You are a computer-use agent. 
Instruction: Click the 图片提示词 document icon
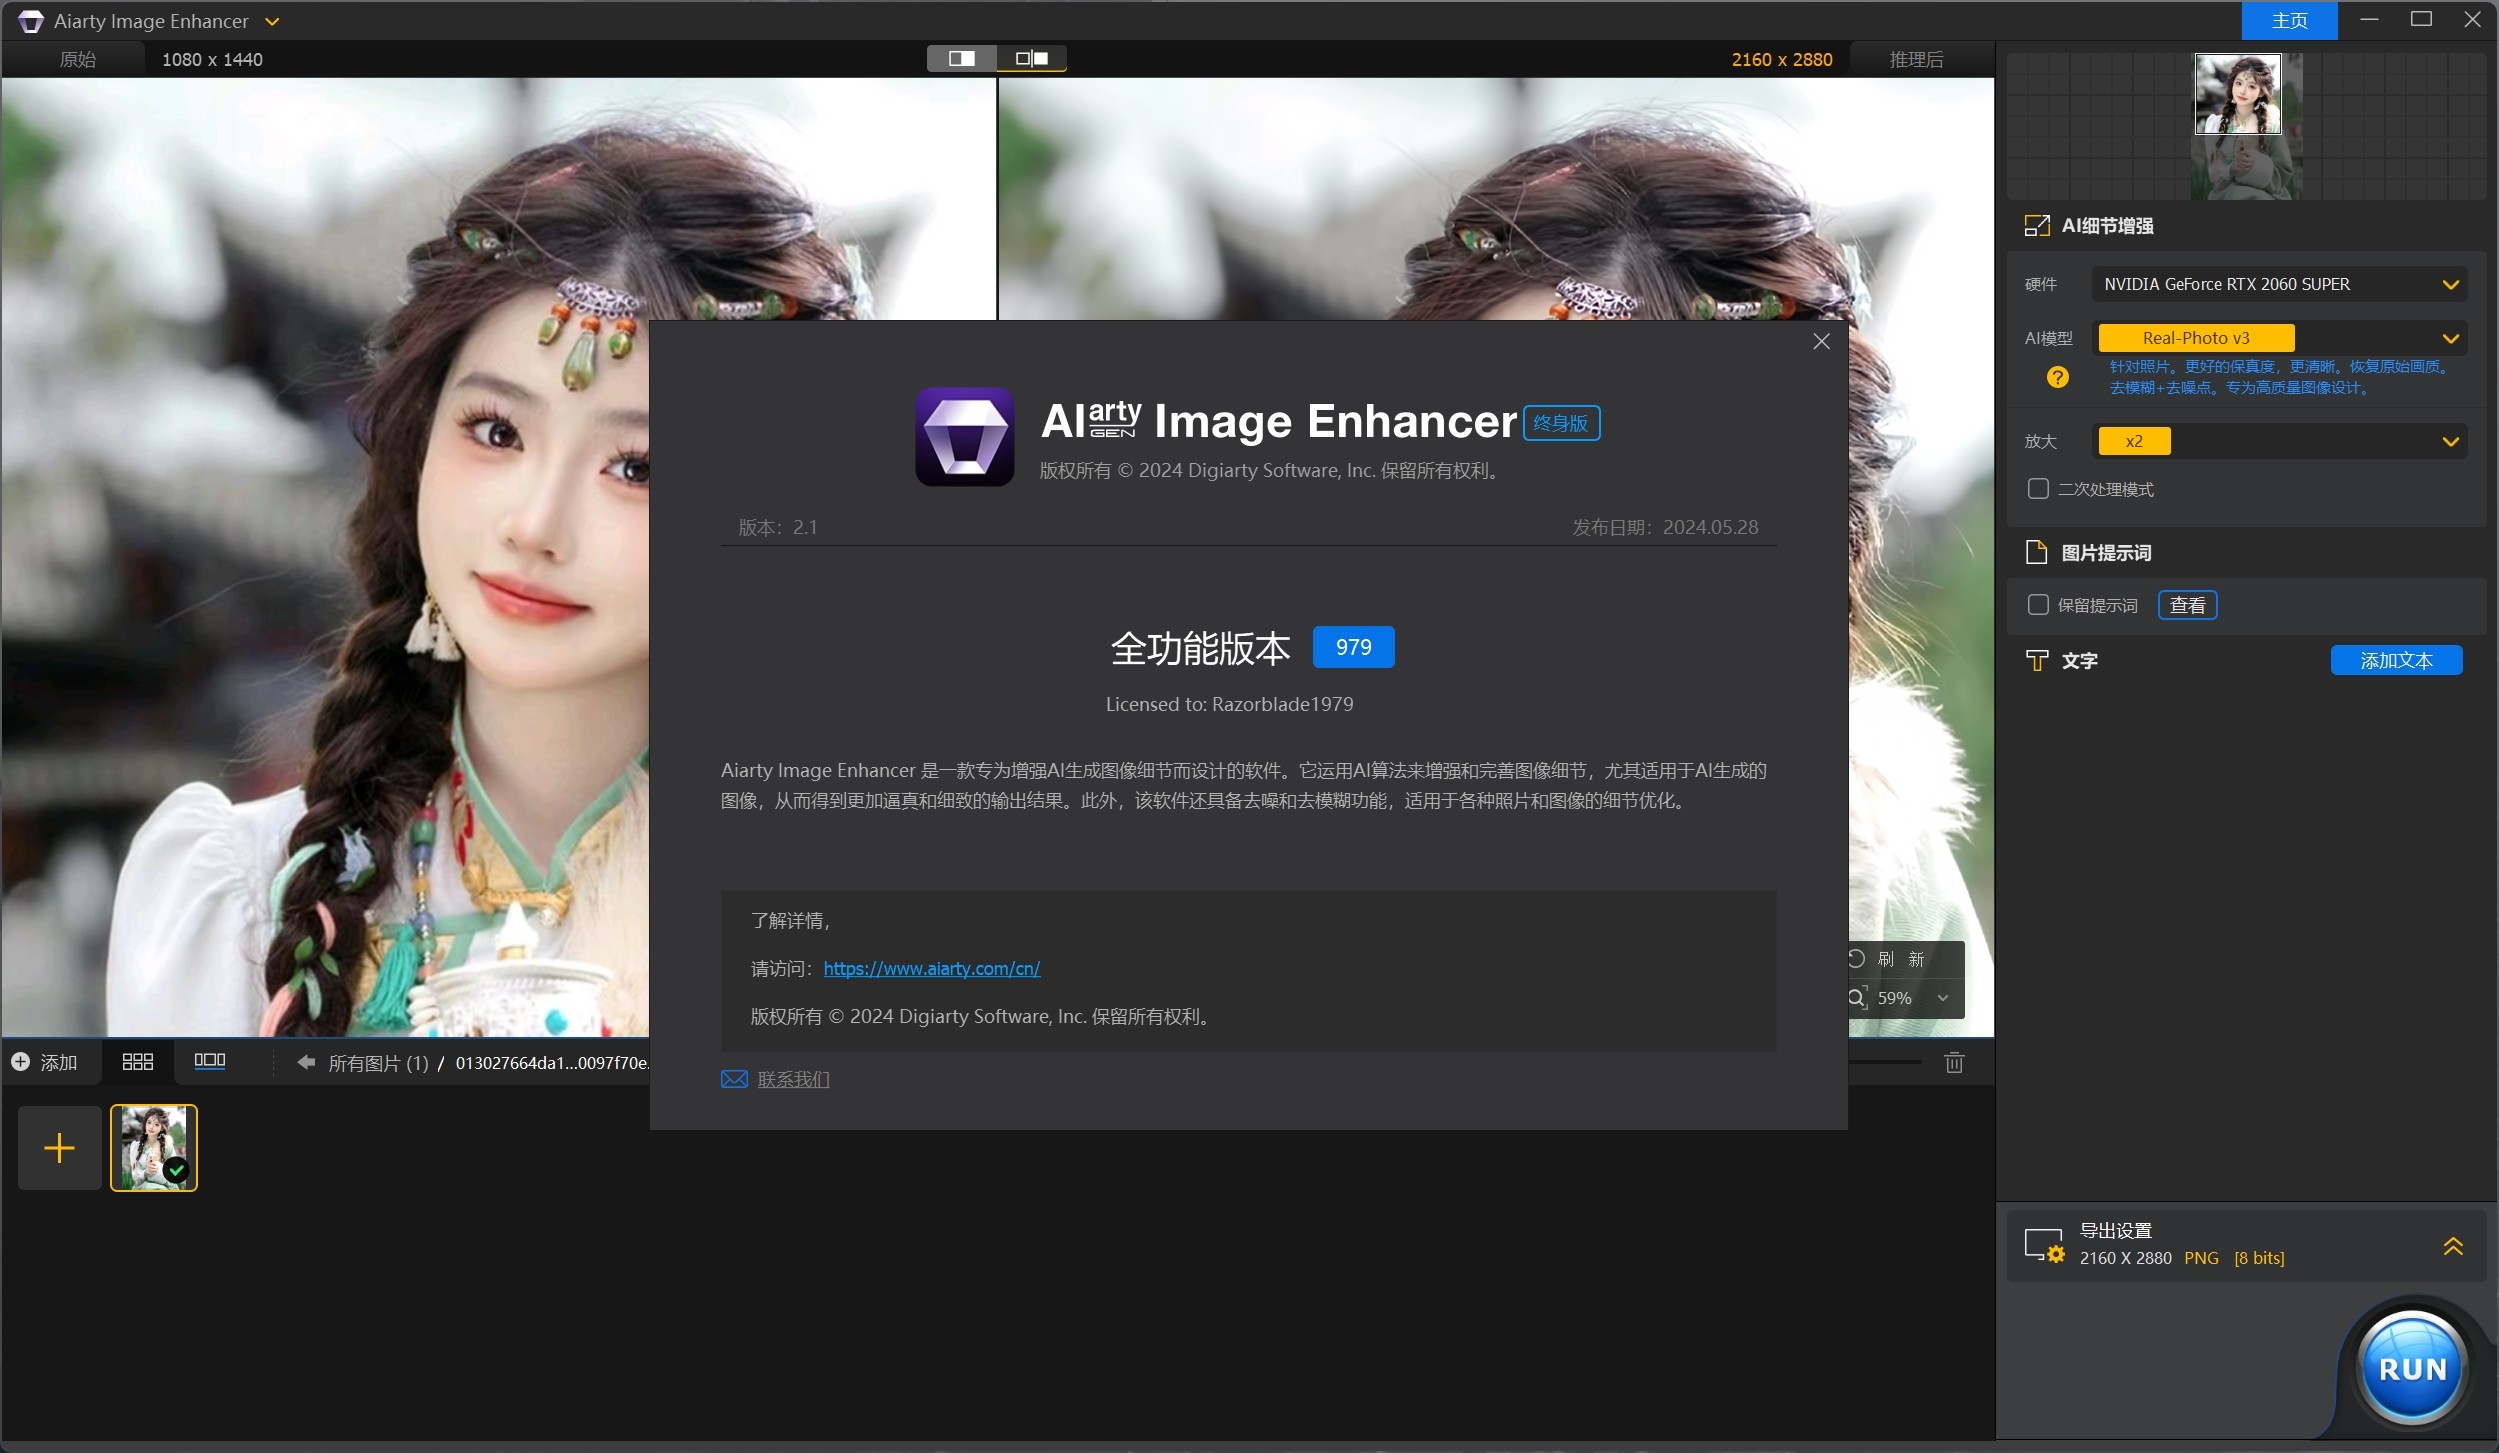[2036, 552]
